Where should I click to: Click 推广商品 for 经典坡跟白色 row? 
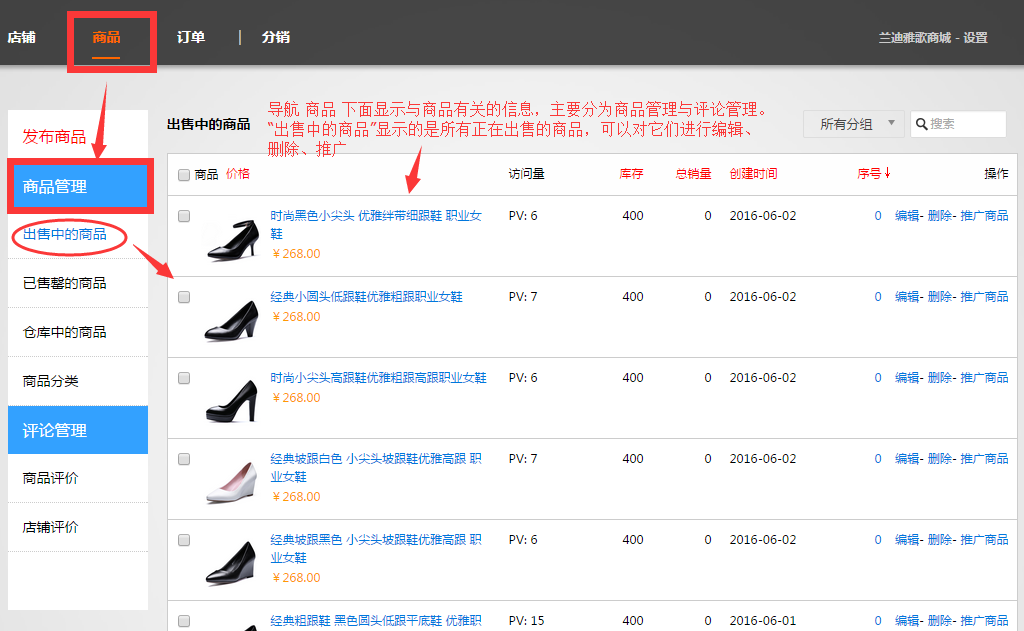pyautogui.click(x=984, y=459)
